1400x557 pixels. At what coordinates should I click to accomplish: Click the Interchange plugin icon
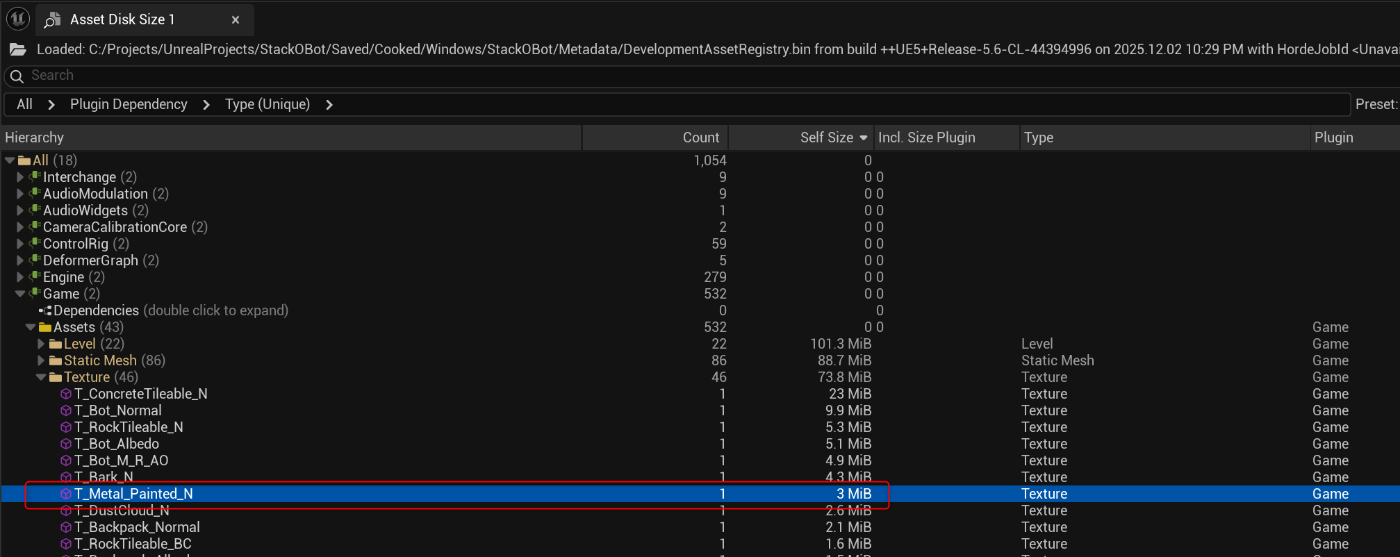[35, 177]
